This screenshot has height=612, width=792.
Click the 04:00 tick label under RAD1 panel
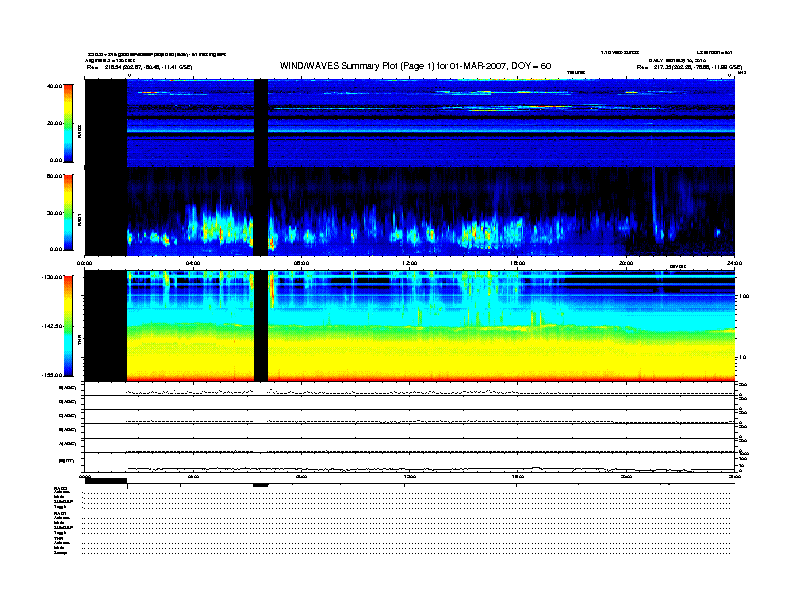click(x=192, y=263)
